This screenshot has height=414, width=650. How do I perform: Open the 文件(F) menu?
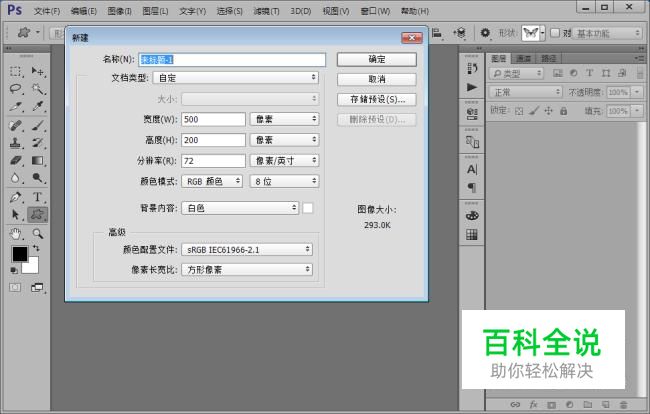(x=47, y=11)
